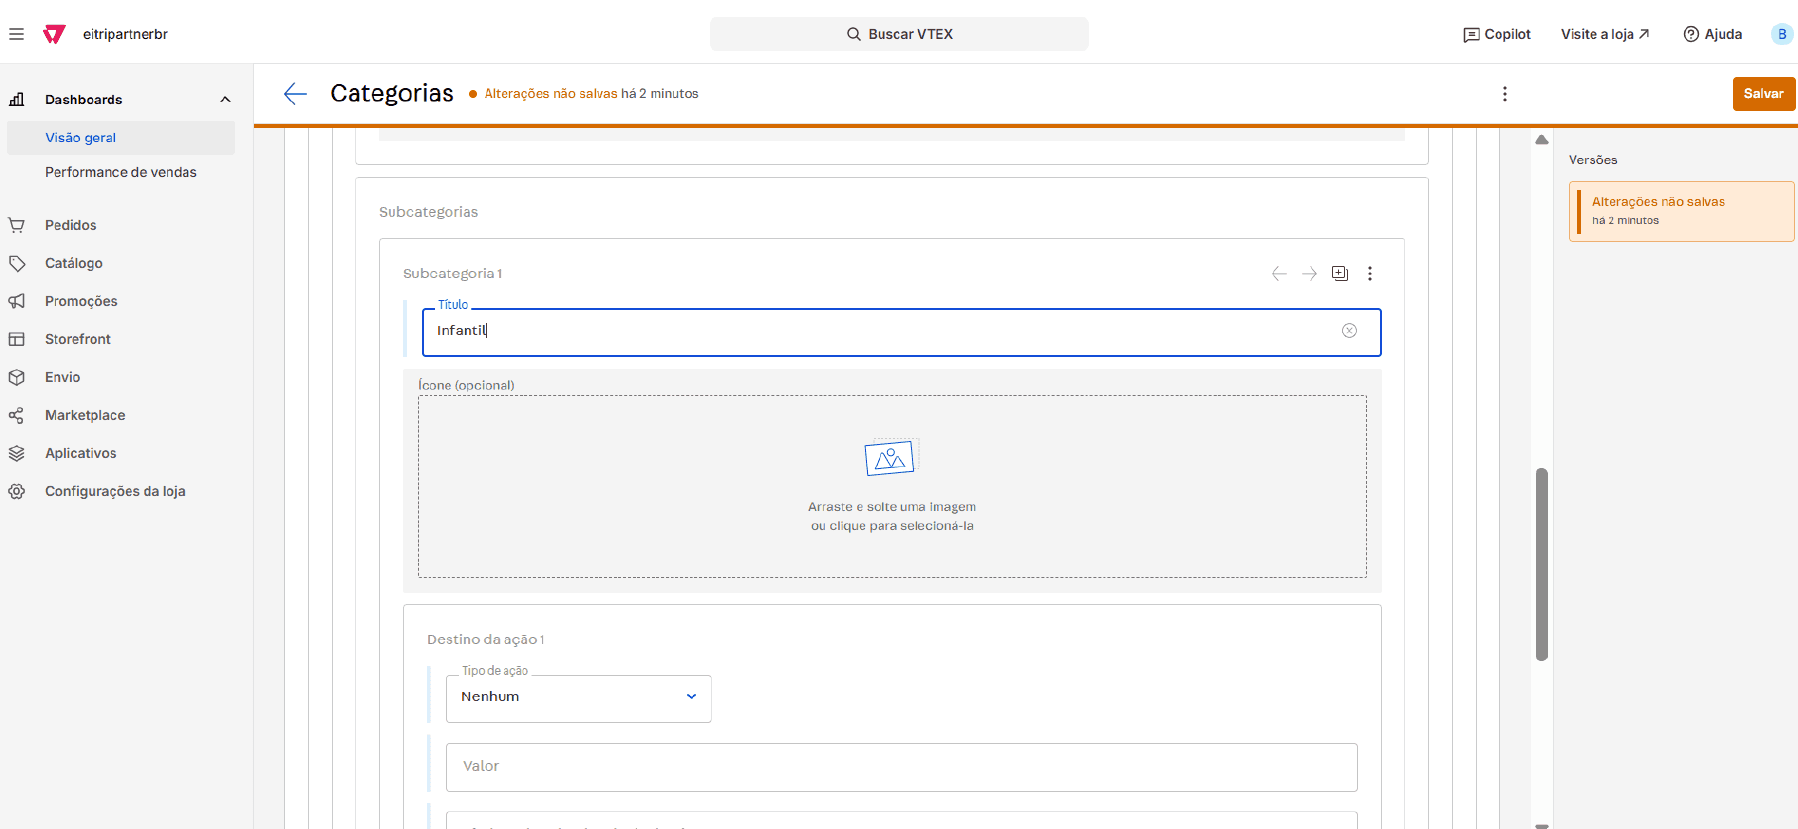This screenshot has width=1798, height=829.
Task: Open Configurações da loja
Action: 115,491
